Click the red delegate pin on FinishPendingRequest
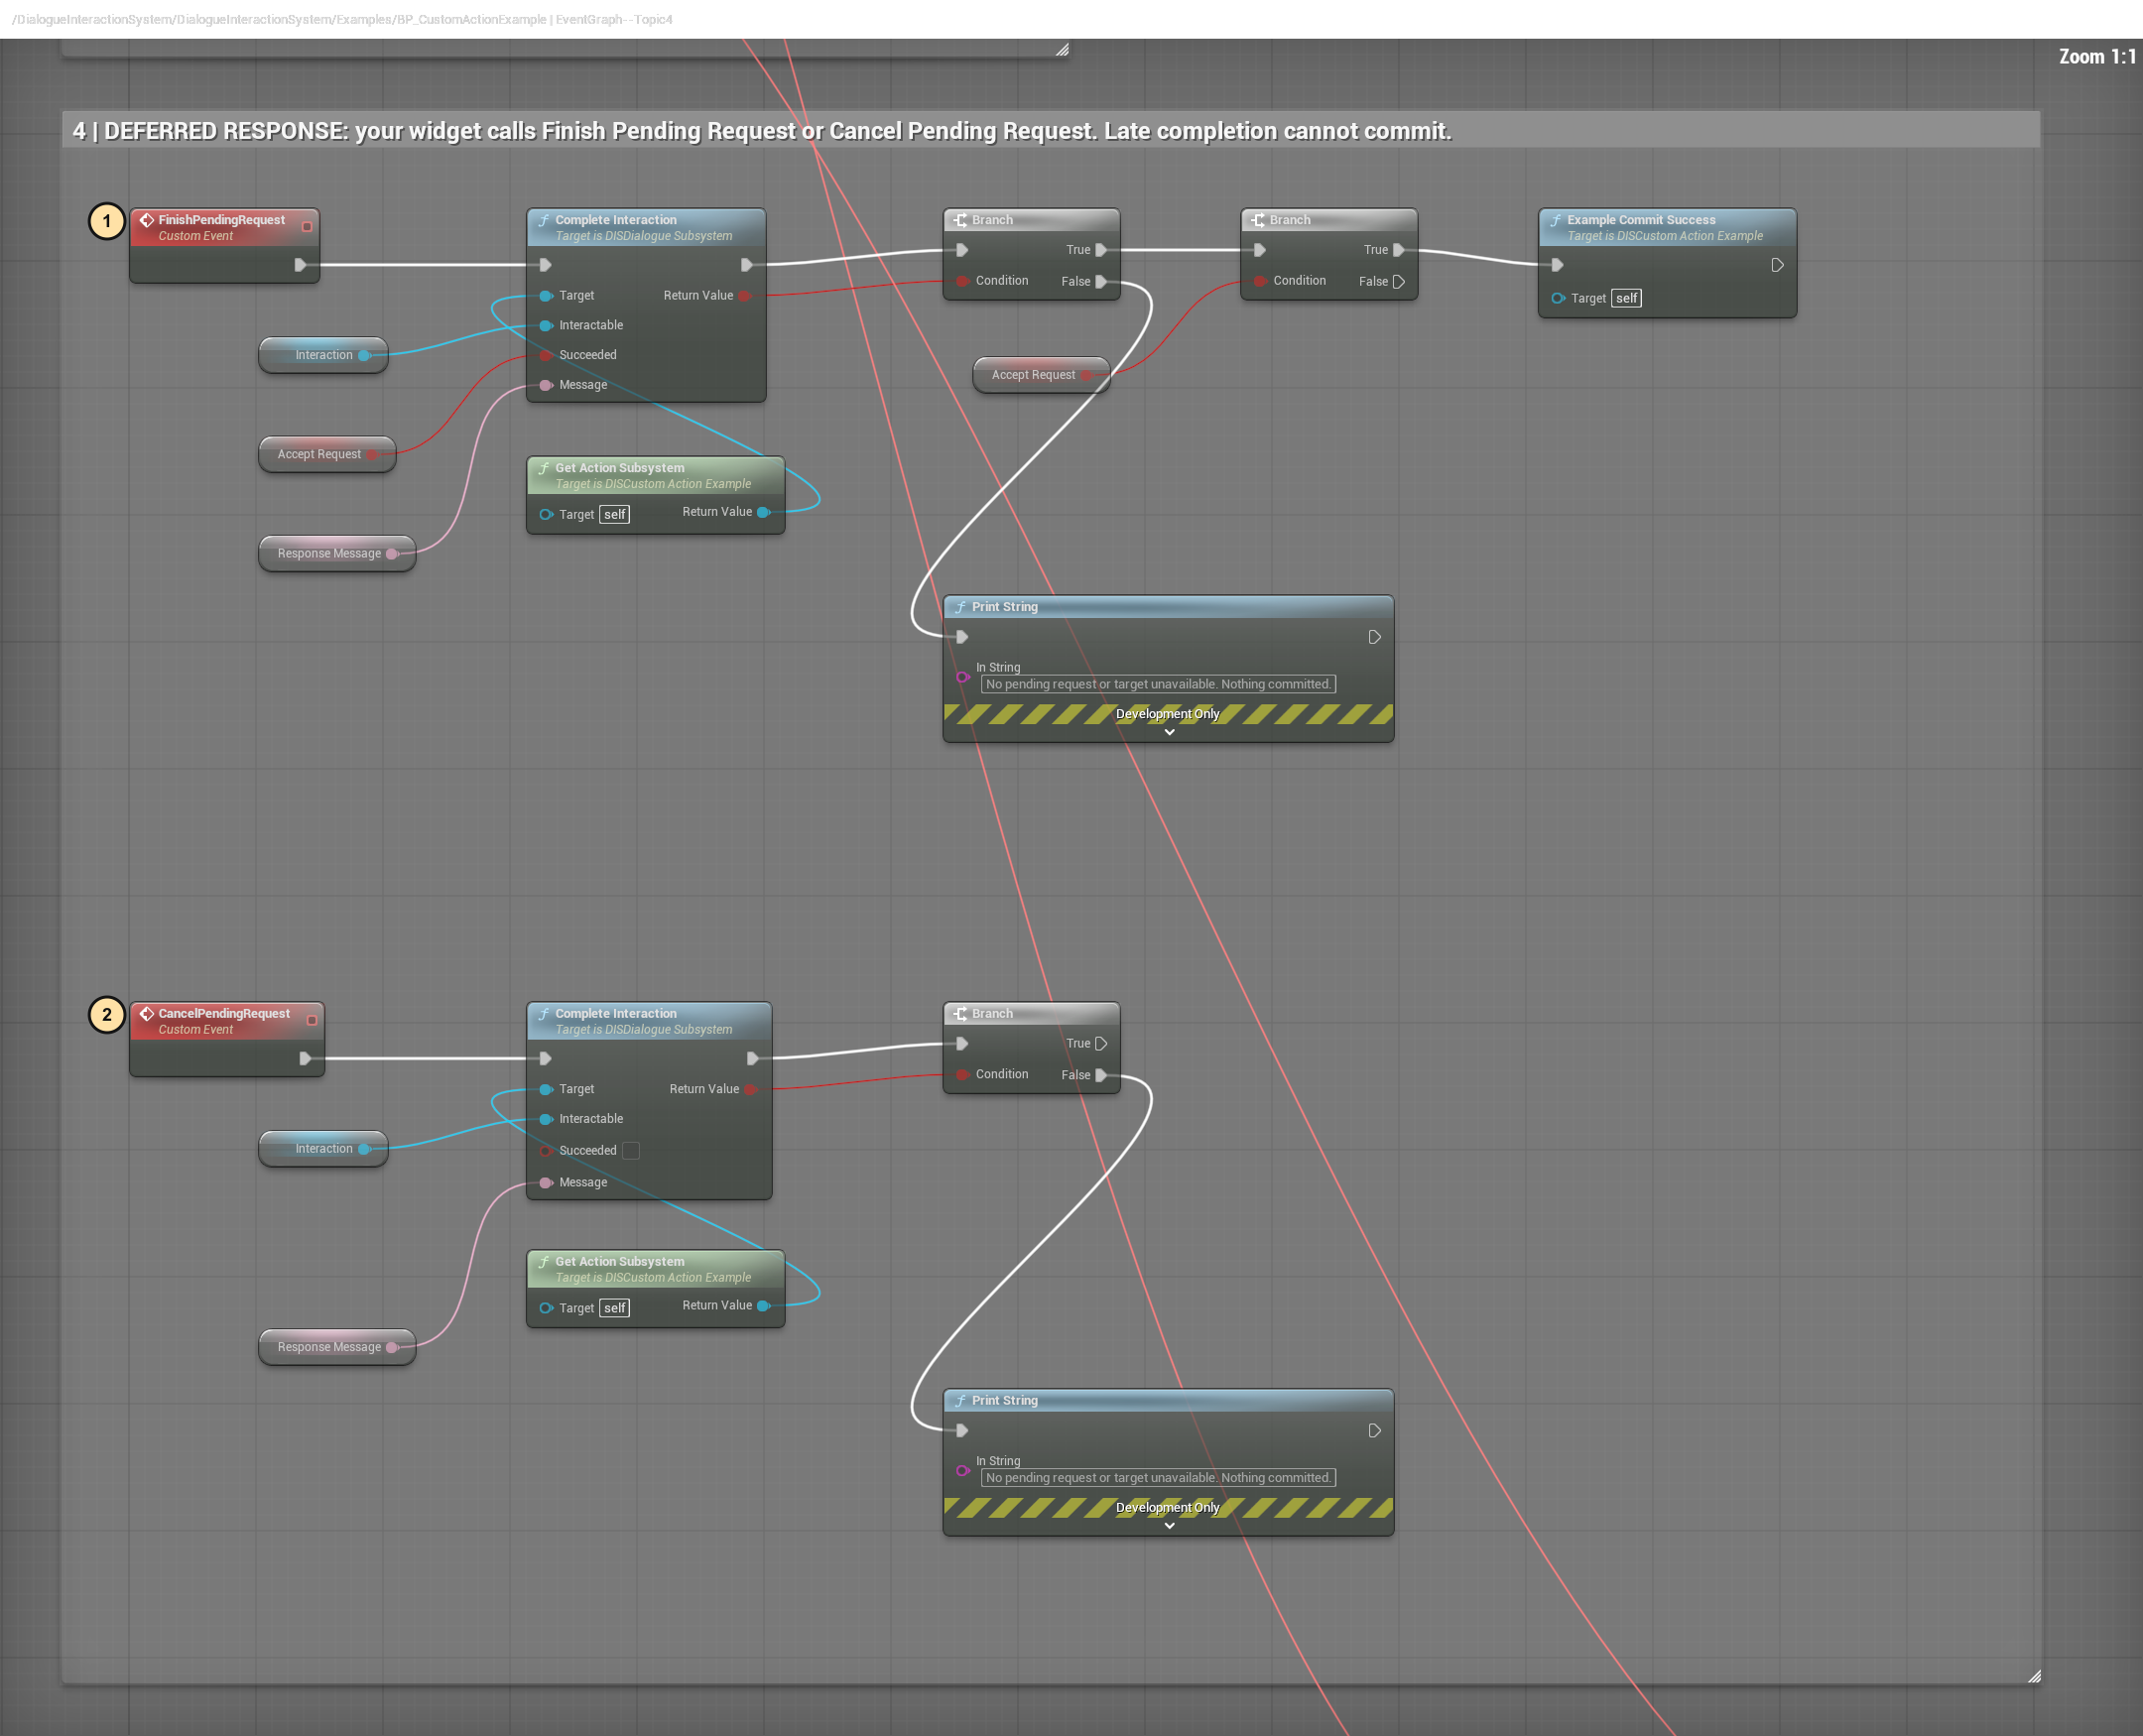The image size is (2143, 1736). coord(307,227)
